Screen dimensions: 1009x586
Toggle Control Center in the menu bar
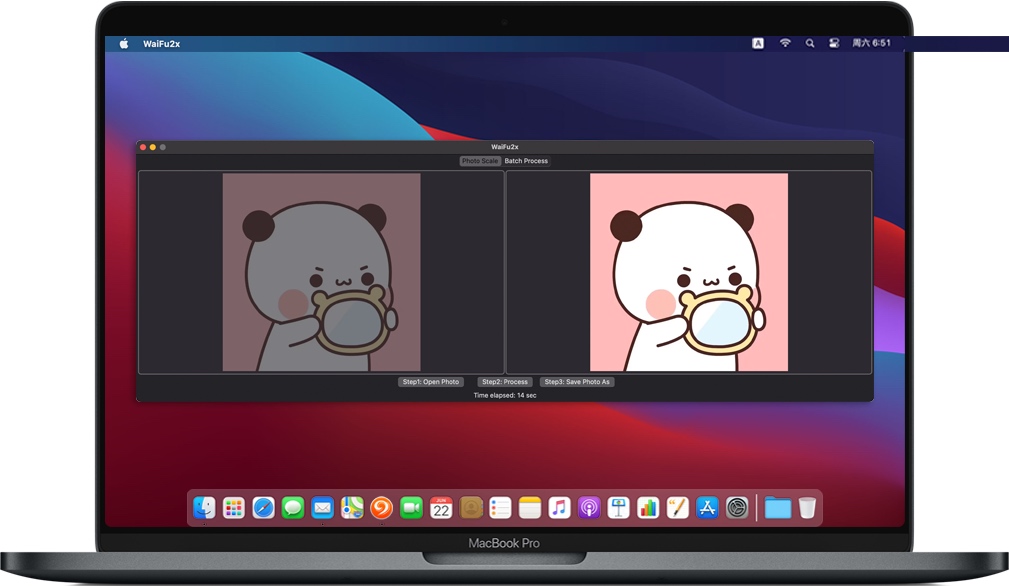tap(834, 43)
